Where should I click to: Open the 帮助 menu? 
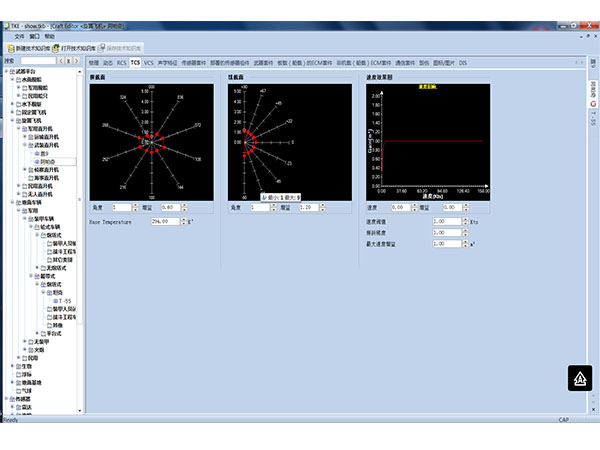(50, 35)
